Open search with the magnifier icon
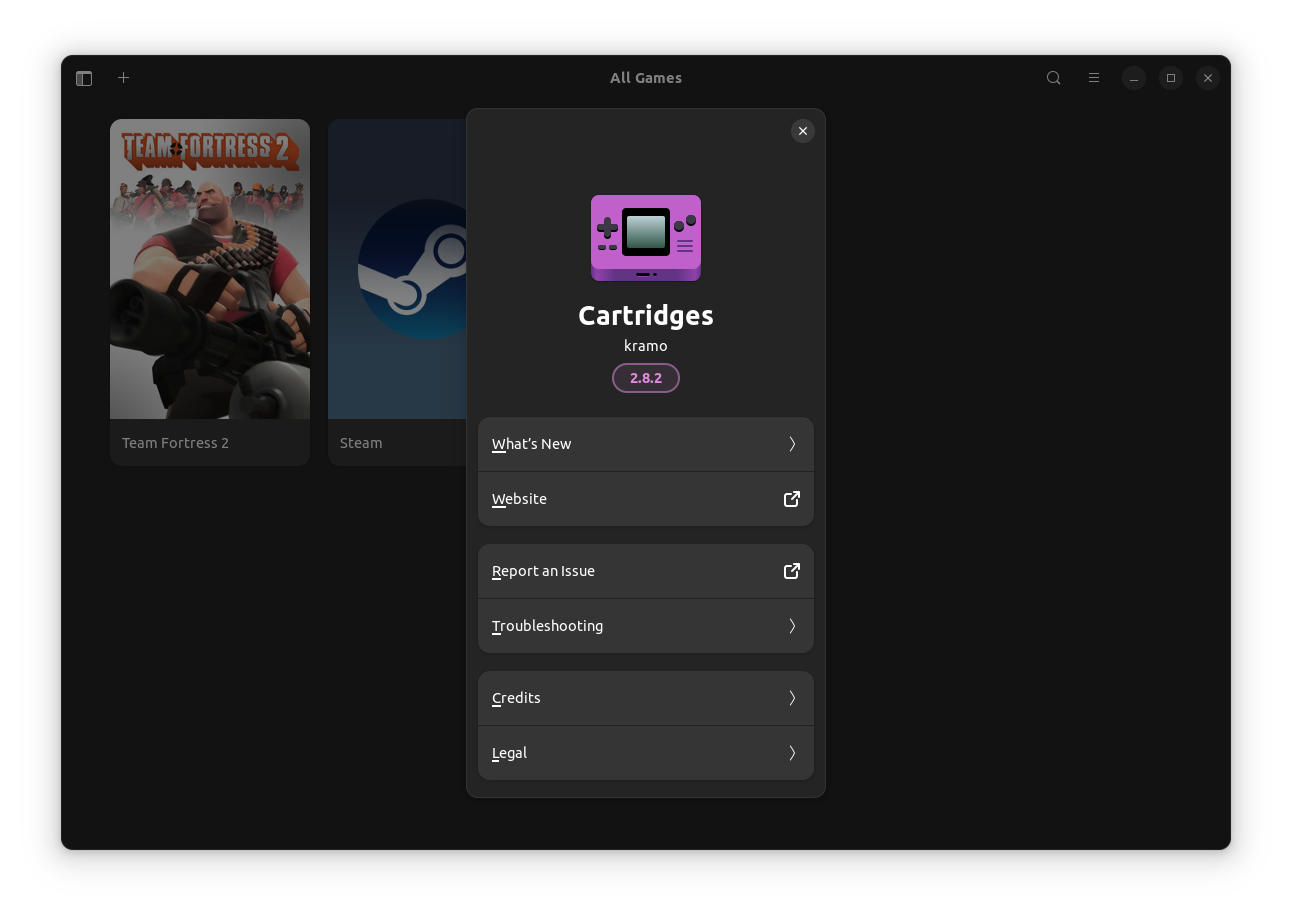Image resolution: width=1292 pixels, height=917 pixels. (x=1053, y=77)
